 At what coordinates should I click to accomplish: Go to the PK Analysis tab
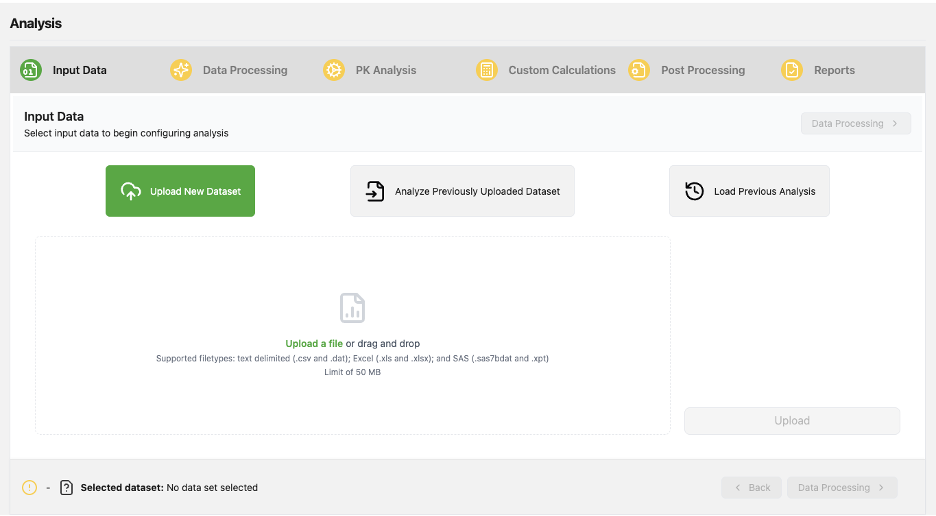click(385, 70)
